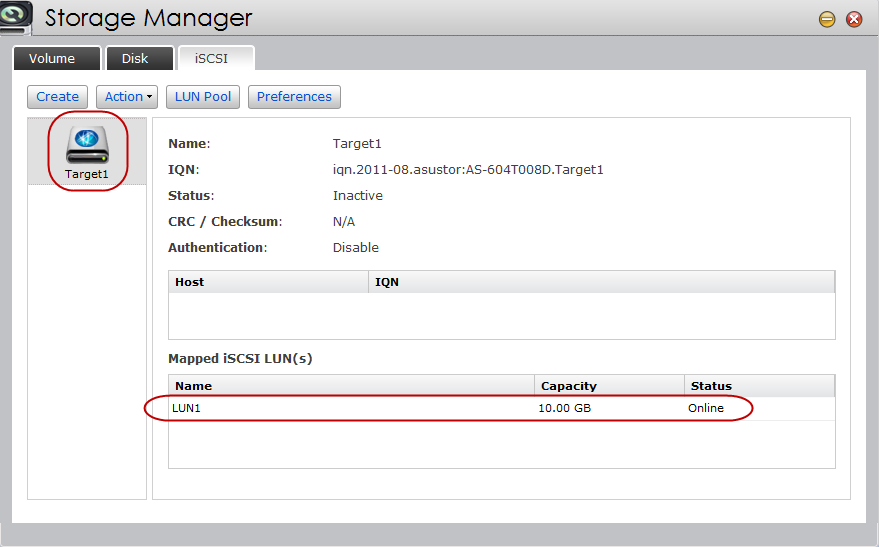Click the iqn.2011-08.asustor IQN value
Screen dimensions: 879x547
[468, 170]
